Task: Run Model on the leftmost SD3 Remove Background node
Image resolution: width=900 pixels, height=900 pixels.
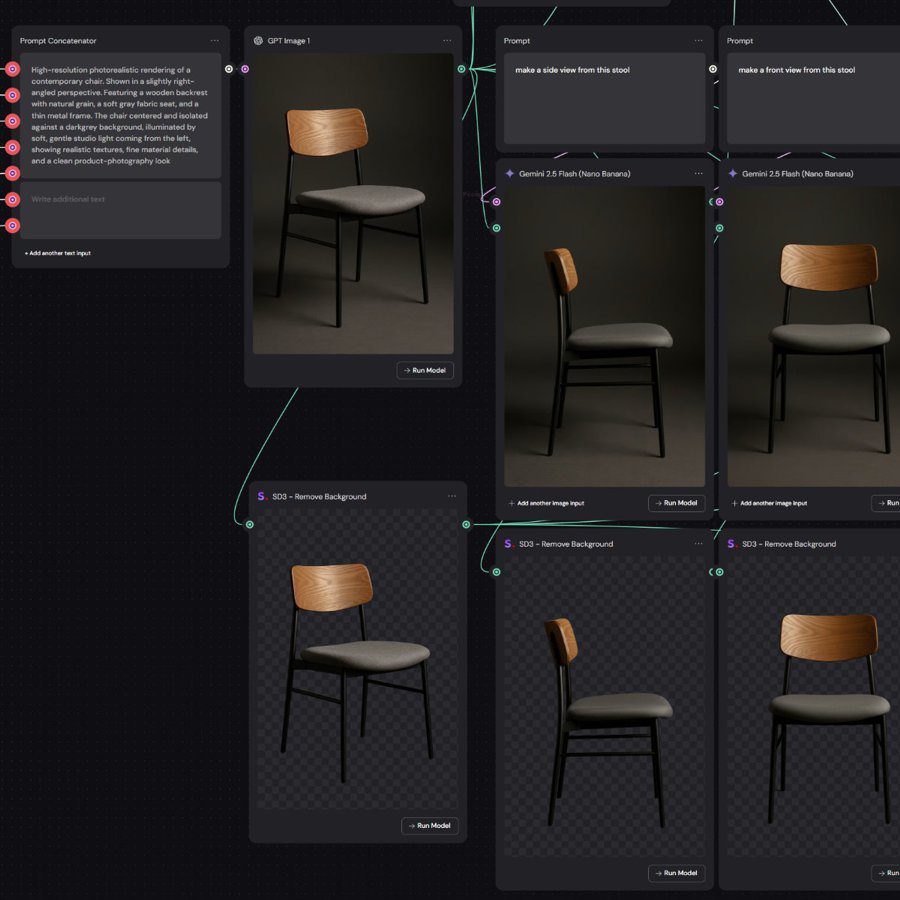Action: click(429, 825)
